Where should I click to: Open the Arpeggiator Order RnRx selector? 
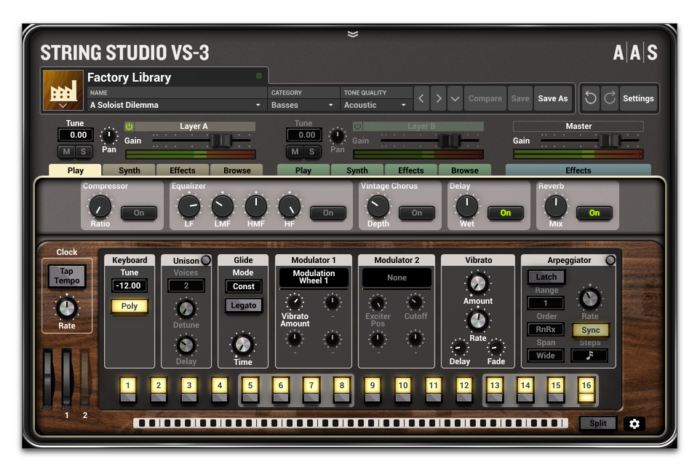[546, 330]
